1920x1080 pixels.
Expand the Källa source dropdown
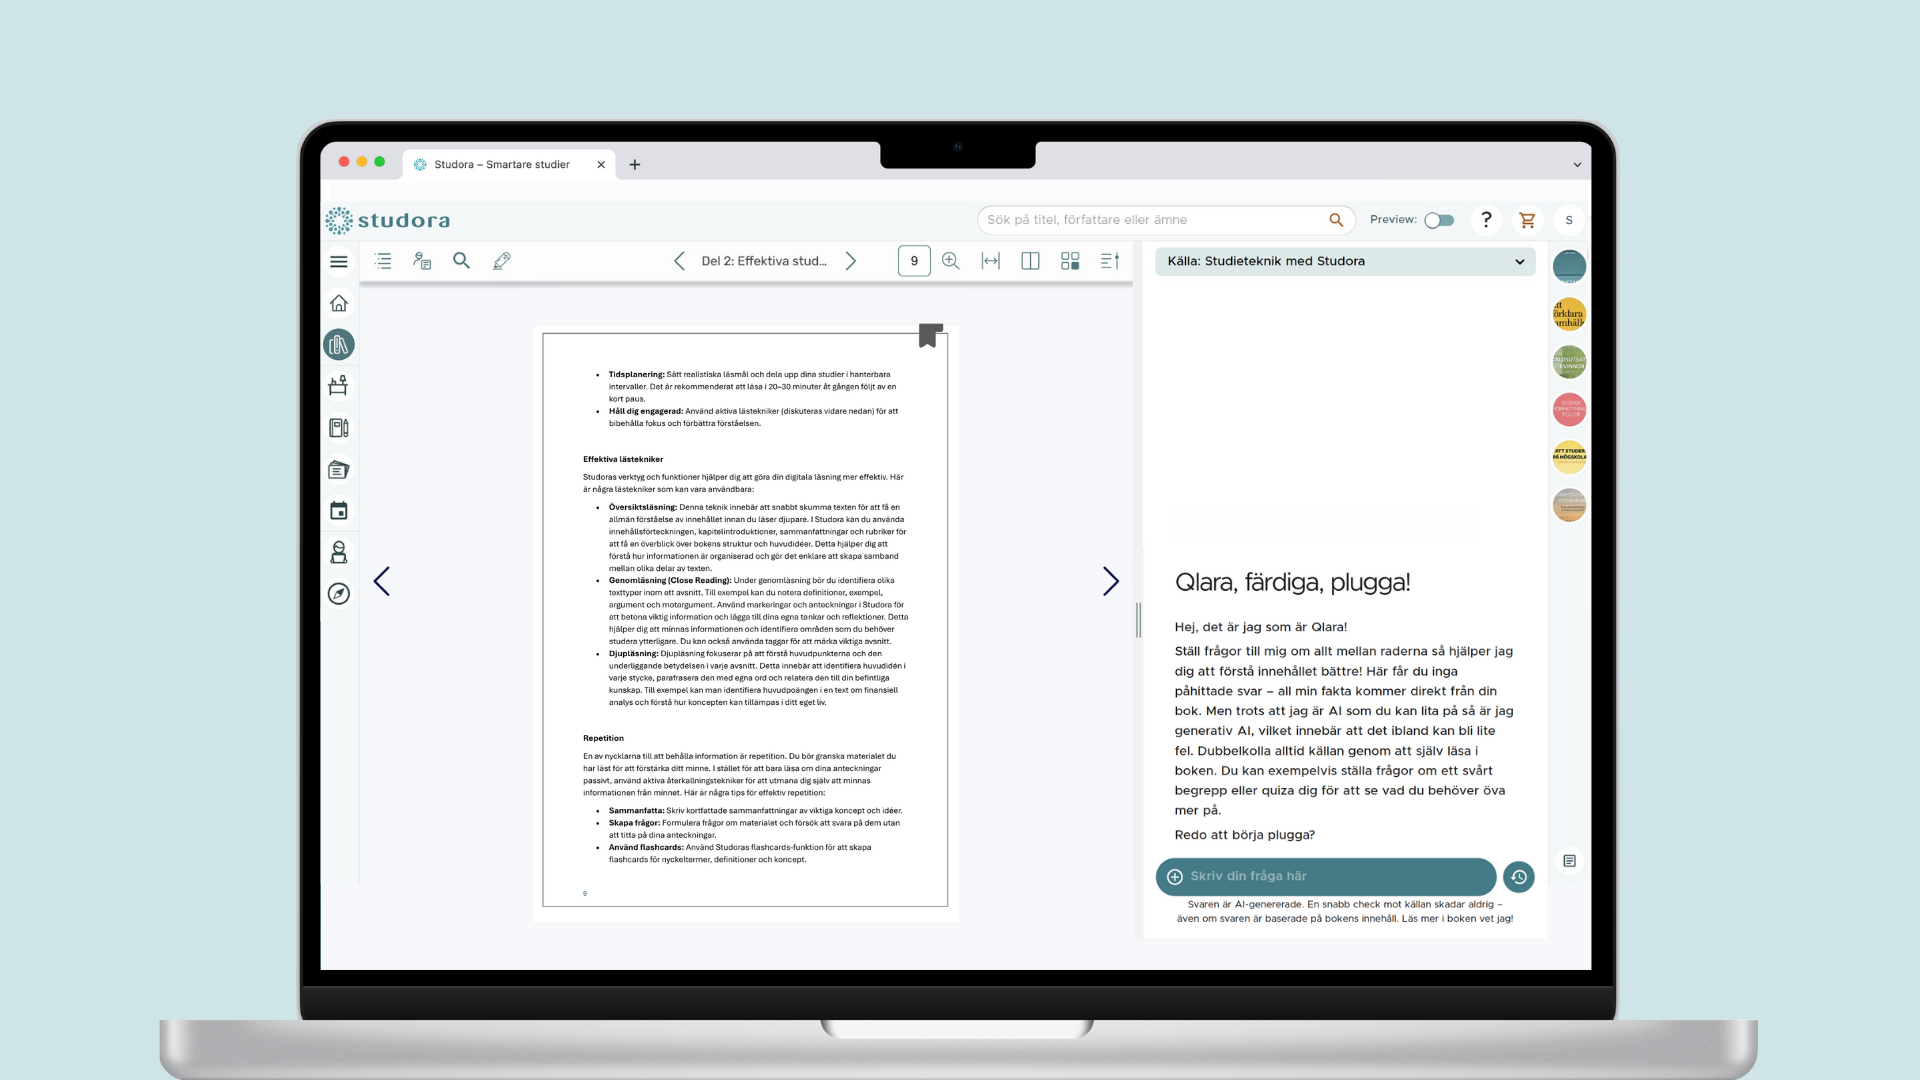(1519, 262)
